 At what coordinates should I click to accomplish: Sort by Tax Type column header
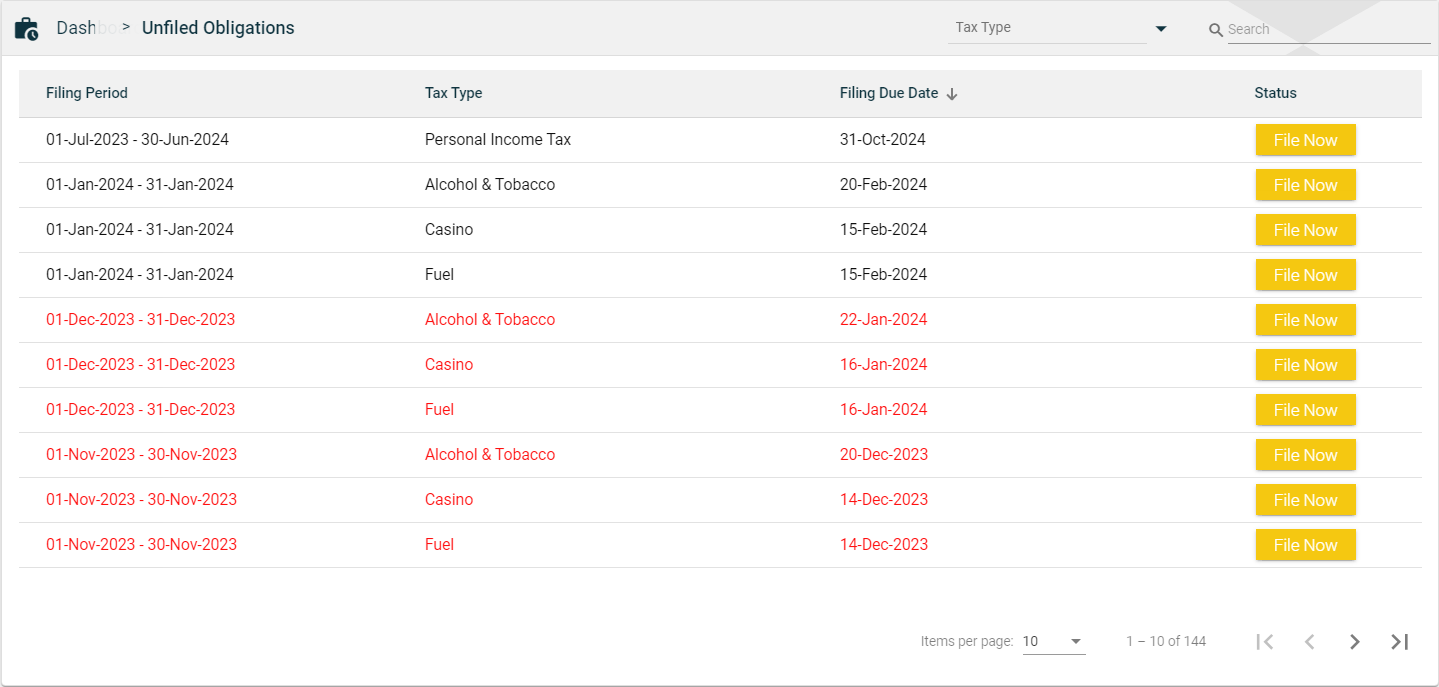(453, 93)
